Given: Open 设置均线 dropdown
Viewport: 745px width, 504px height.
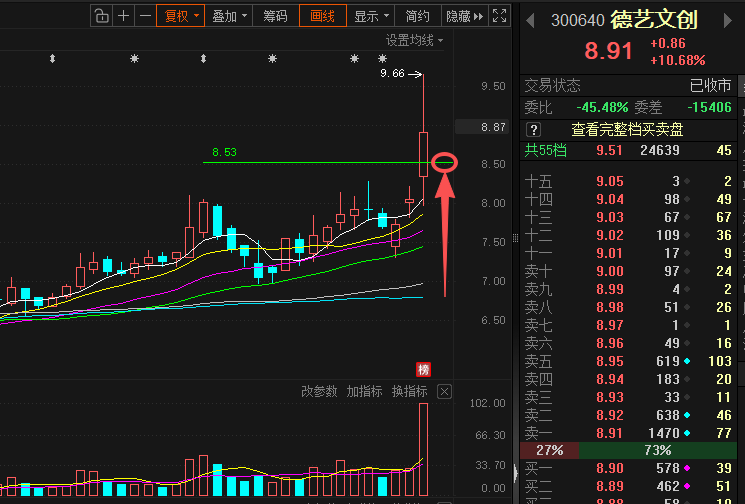Looking at the screenshot, I should tap(414, 40).
